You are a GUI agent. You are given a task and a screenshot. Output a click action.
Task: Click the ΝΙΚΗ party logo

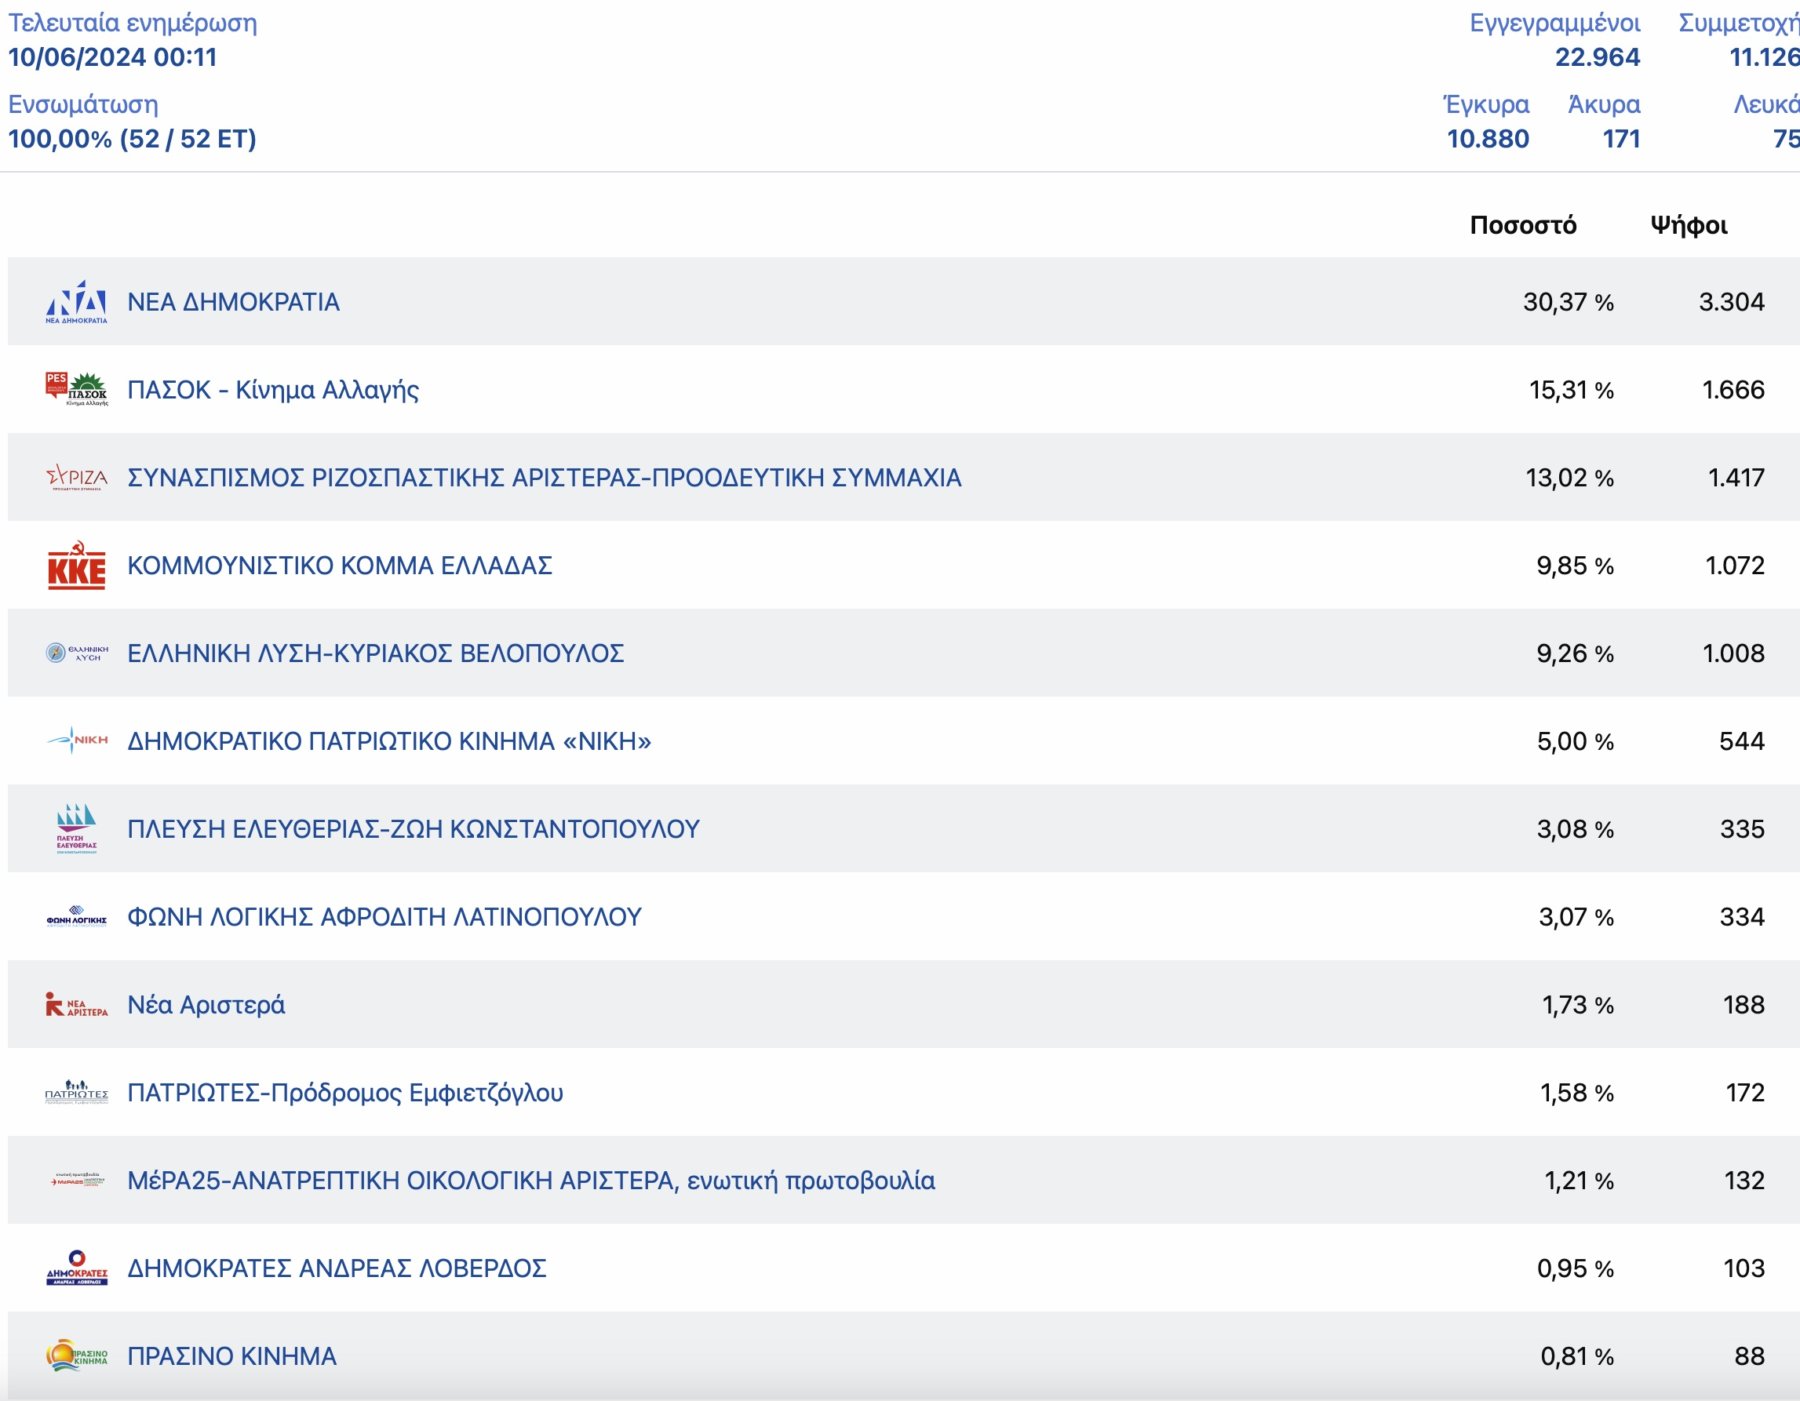click(76, 741)
